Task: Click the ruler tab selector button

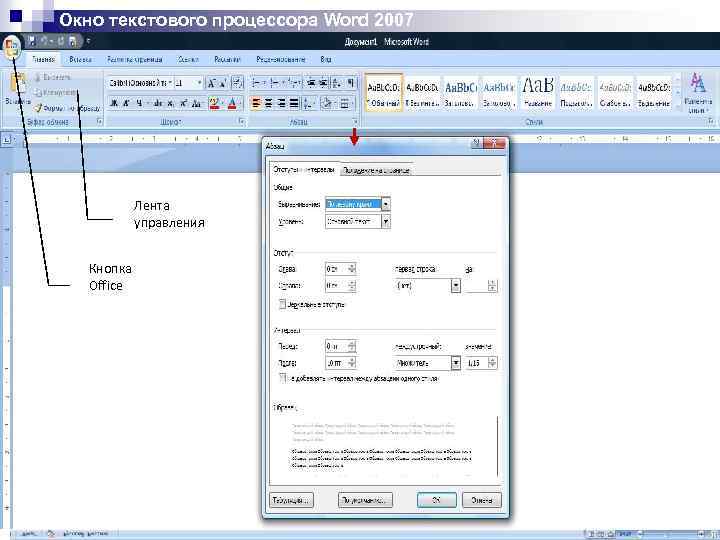Action: click(x=6, y=139)
